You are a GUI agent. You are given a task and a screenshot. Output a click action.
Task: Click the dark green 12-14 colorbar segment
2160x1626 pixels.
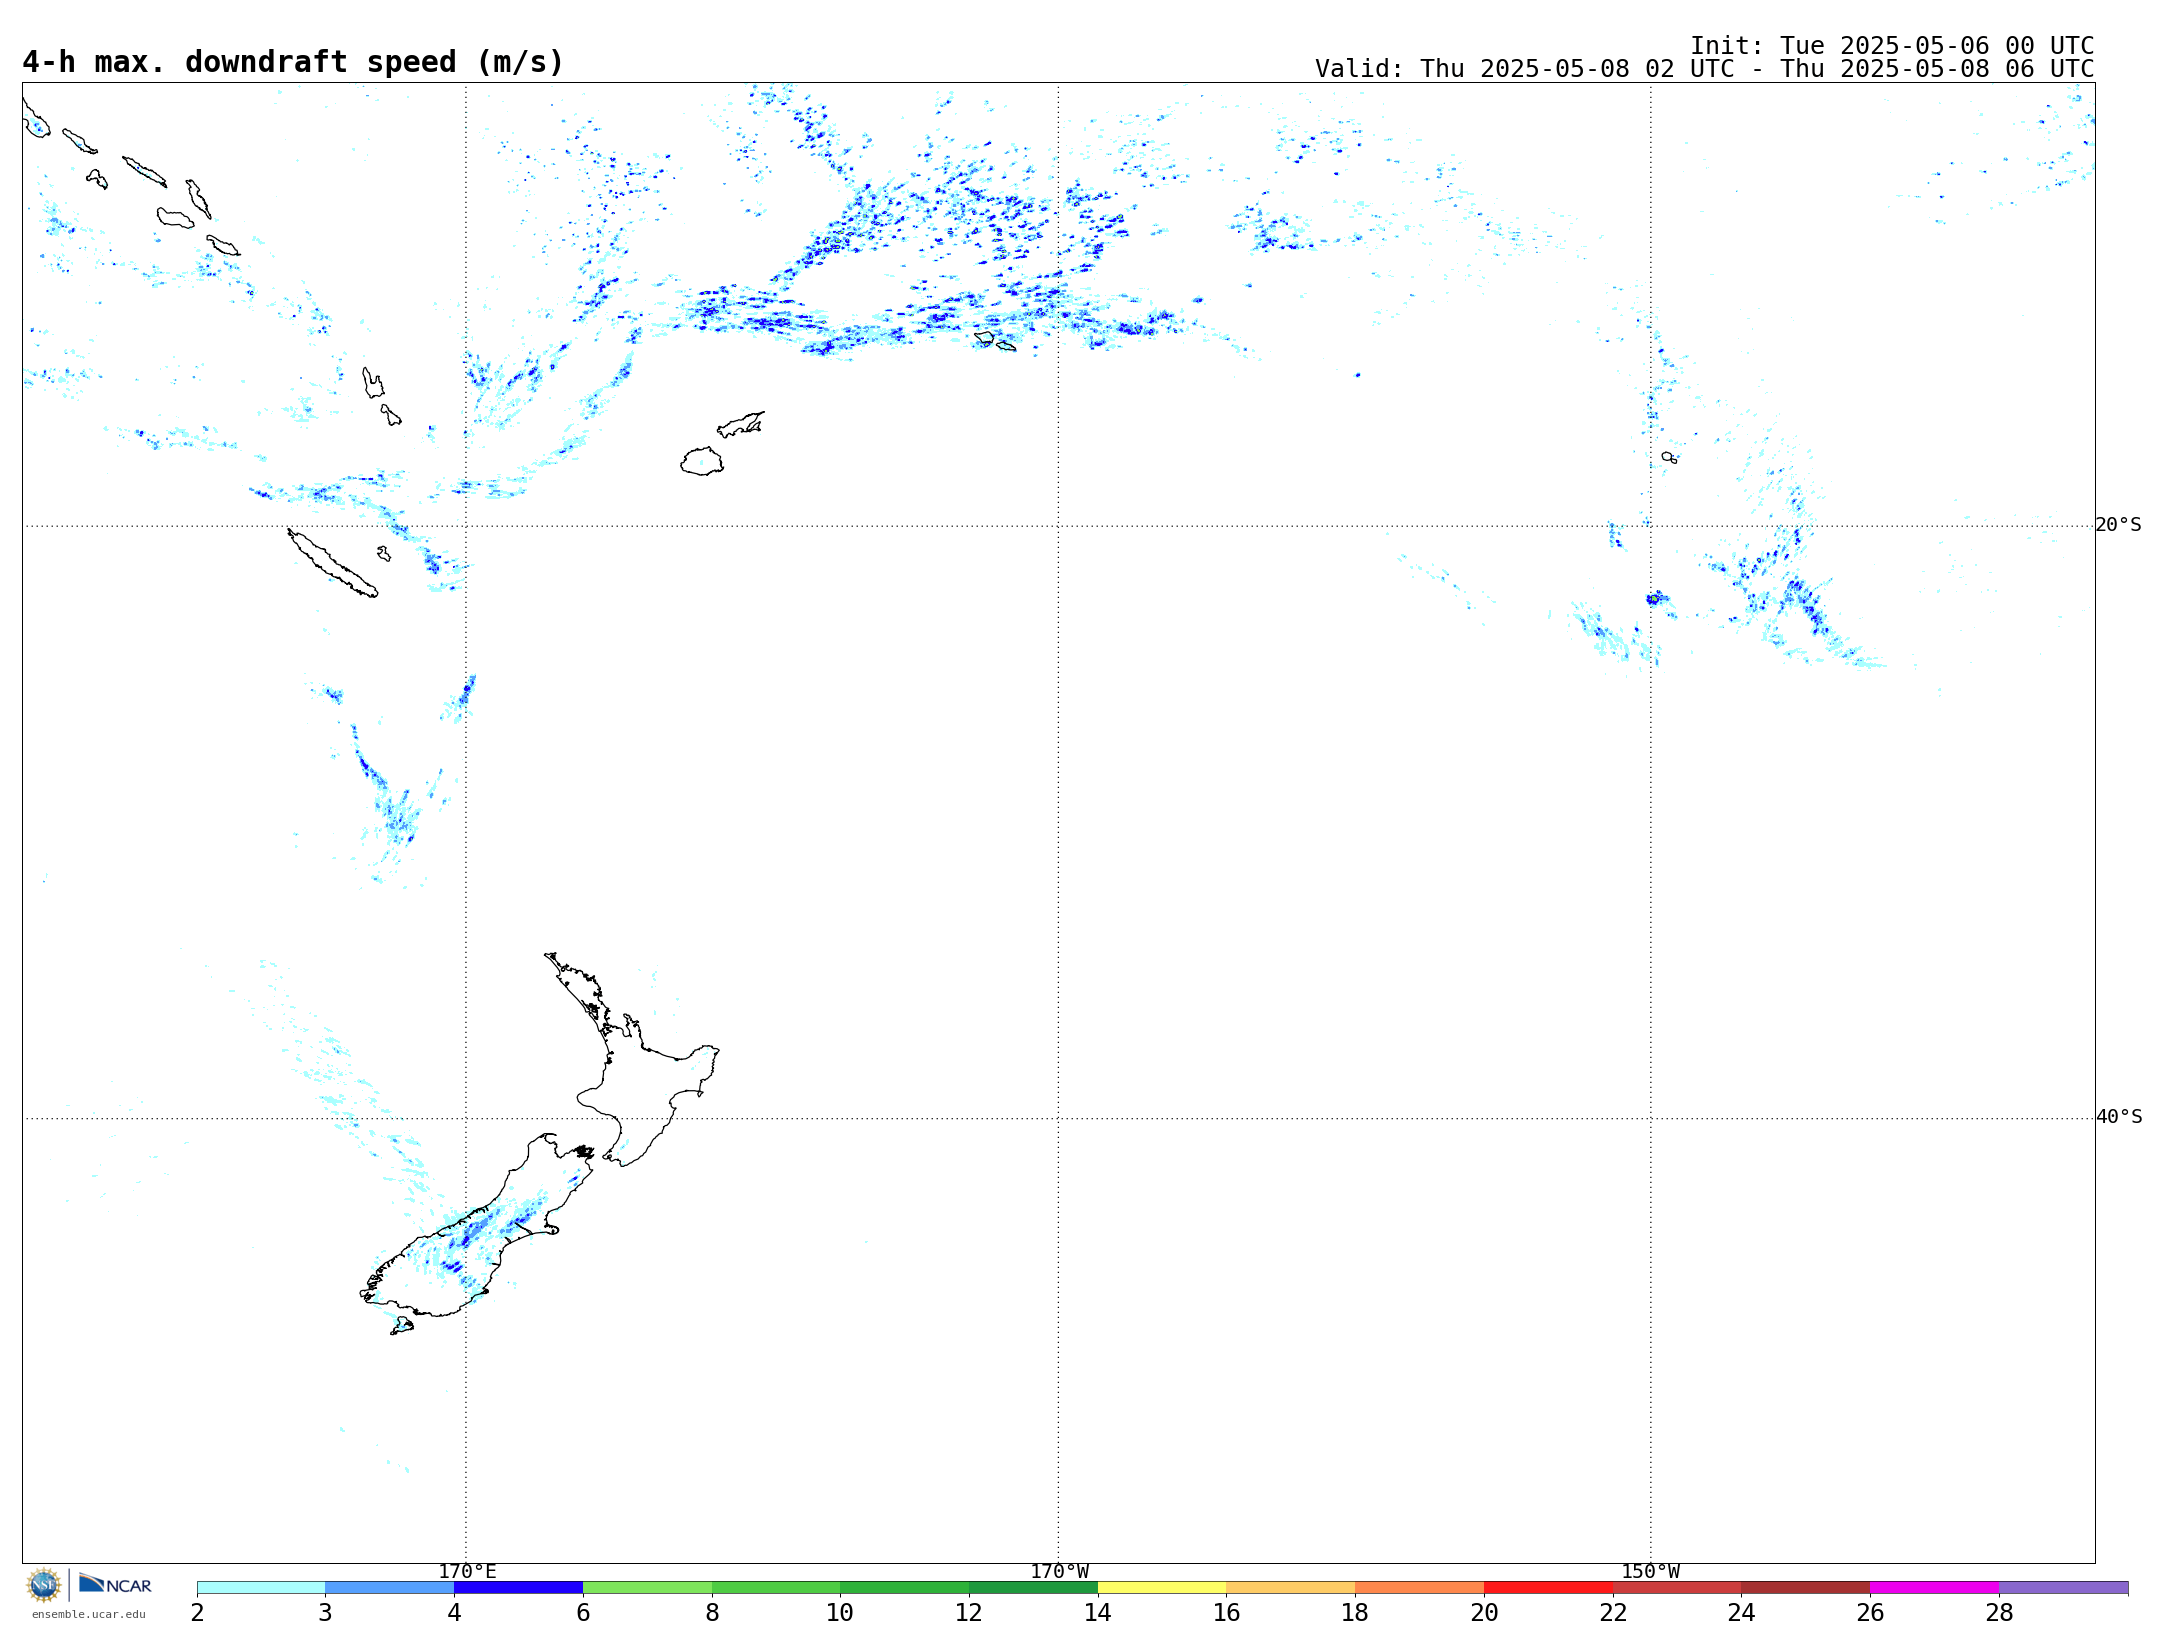click(x=1033, y=1587)
